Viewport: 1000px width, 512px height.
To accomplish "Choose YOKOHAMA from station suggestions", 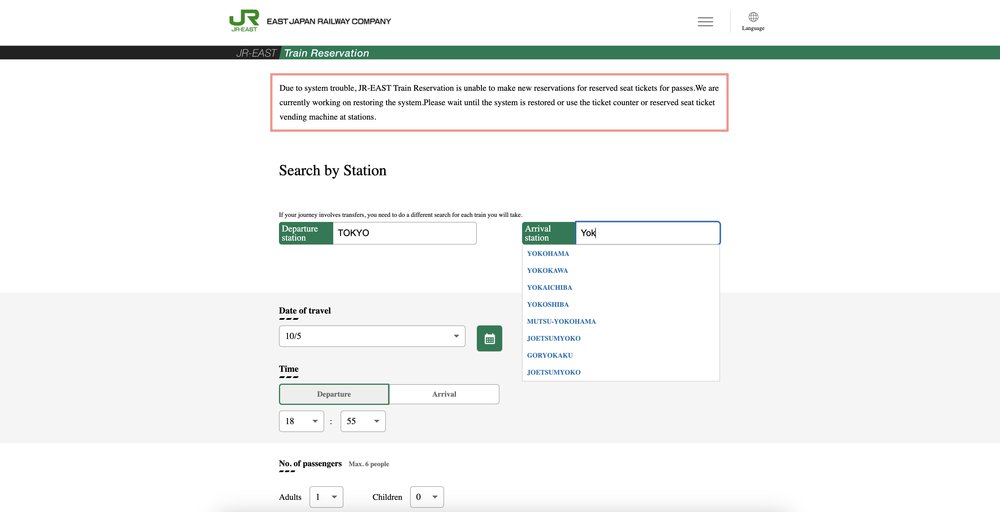I will click(548, 254).
